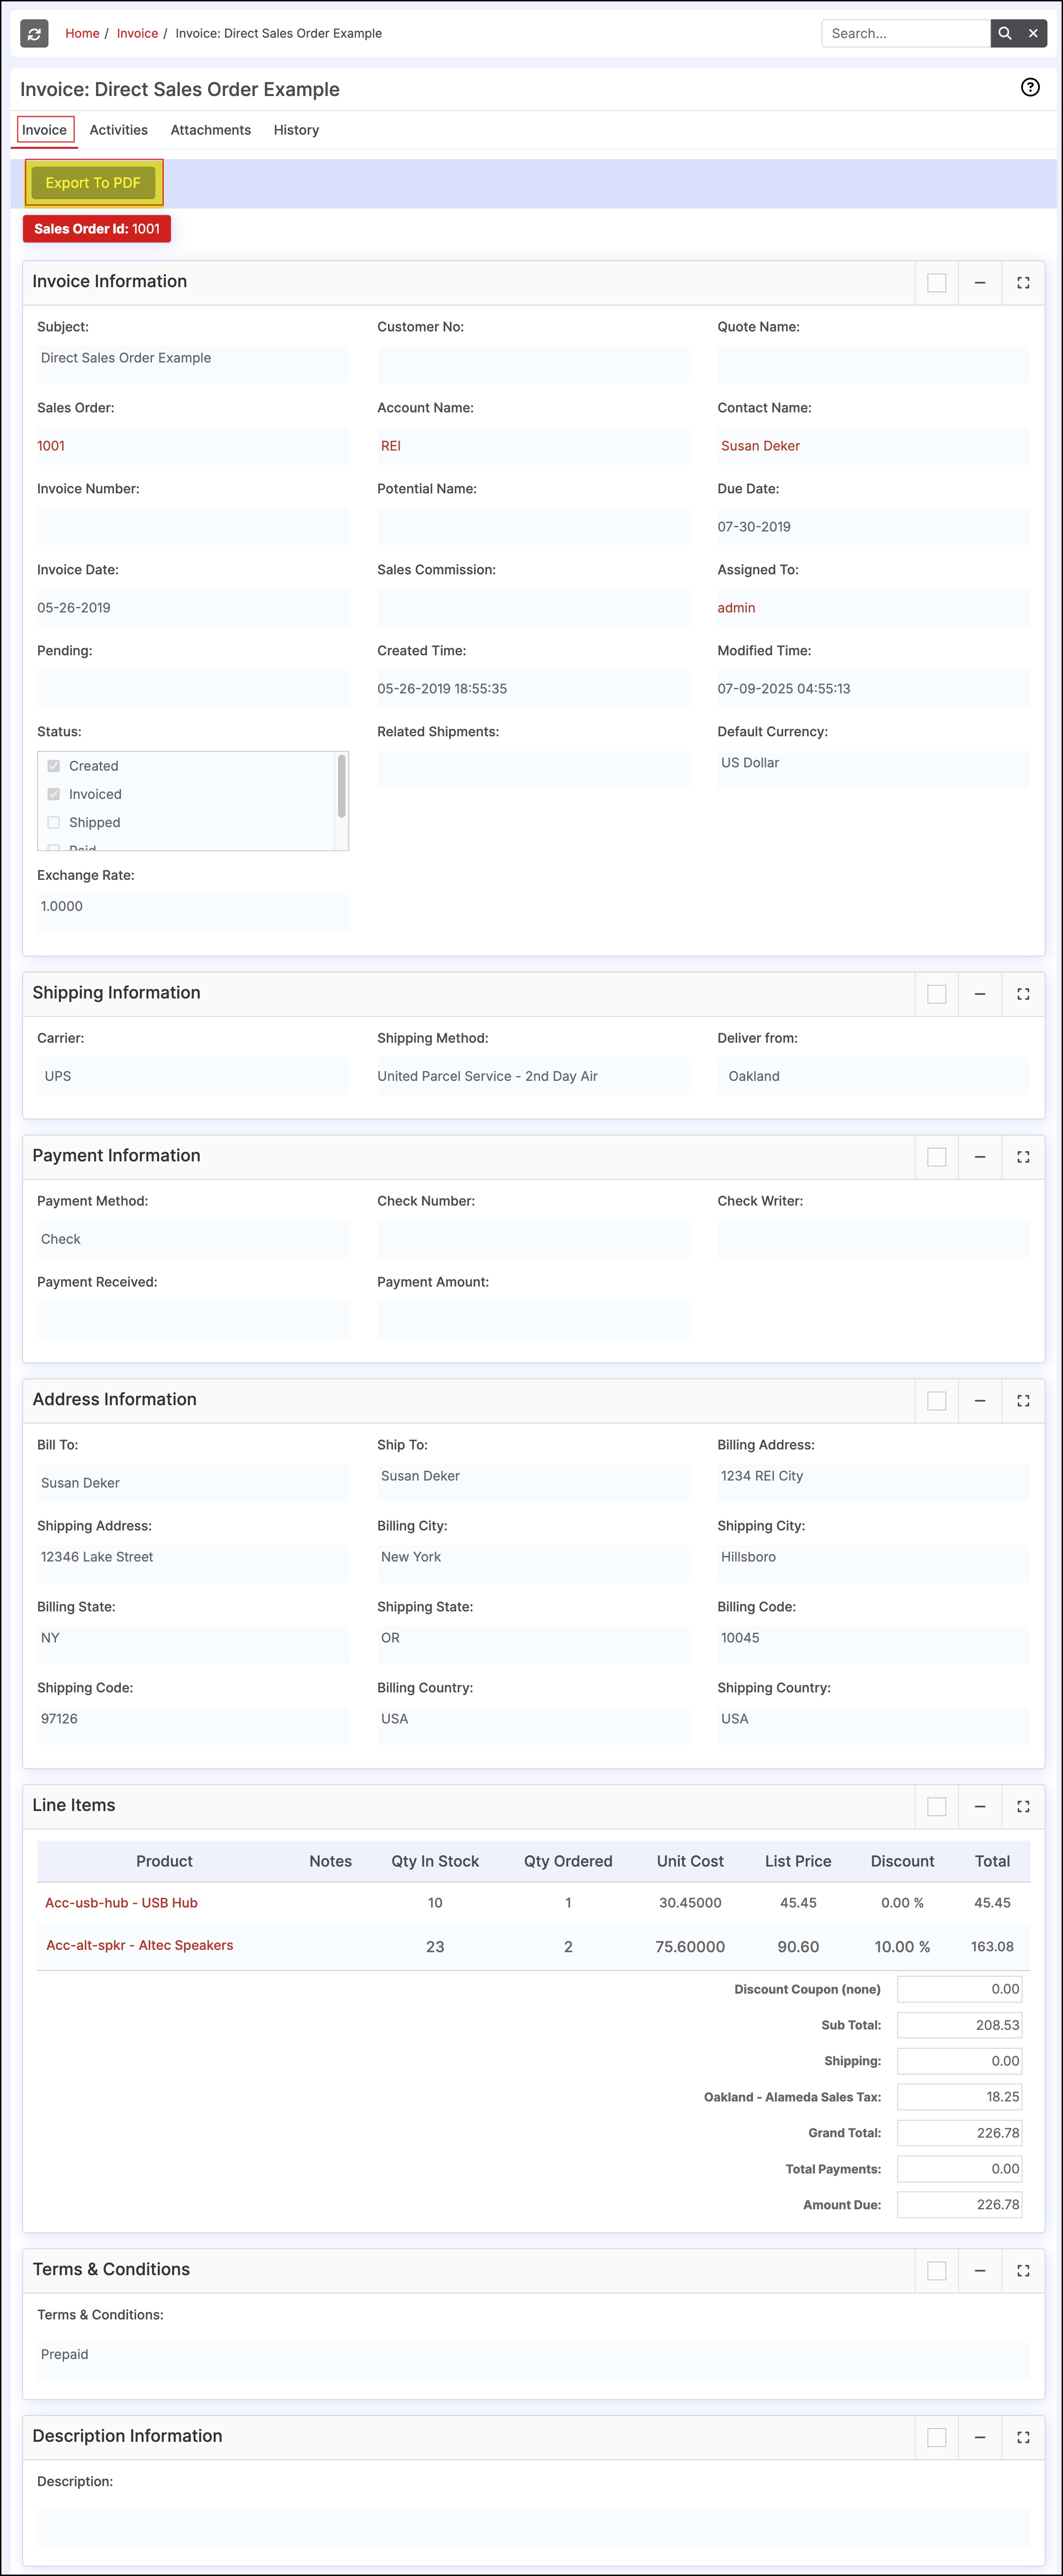
Task: Click the Qty Ordered column header
Action: click(568, 1861)
